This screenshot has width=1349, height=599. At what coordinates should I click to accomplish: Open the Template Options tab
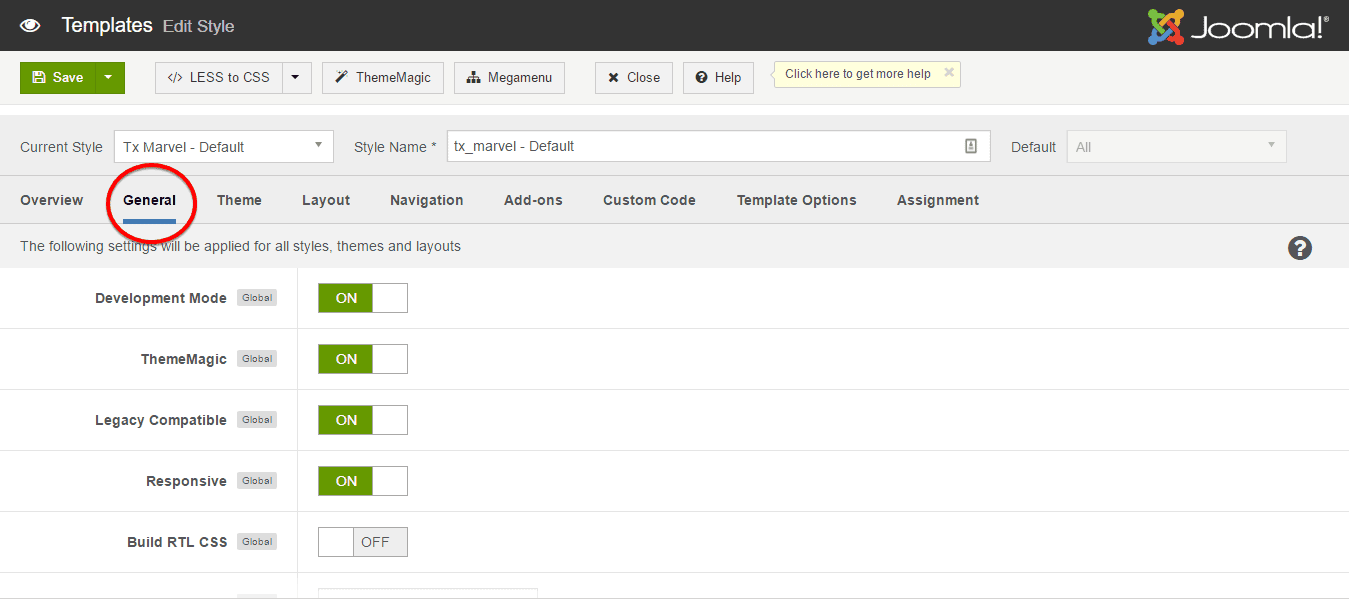click(x=796, y=200)
